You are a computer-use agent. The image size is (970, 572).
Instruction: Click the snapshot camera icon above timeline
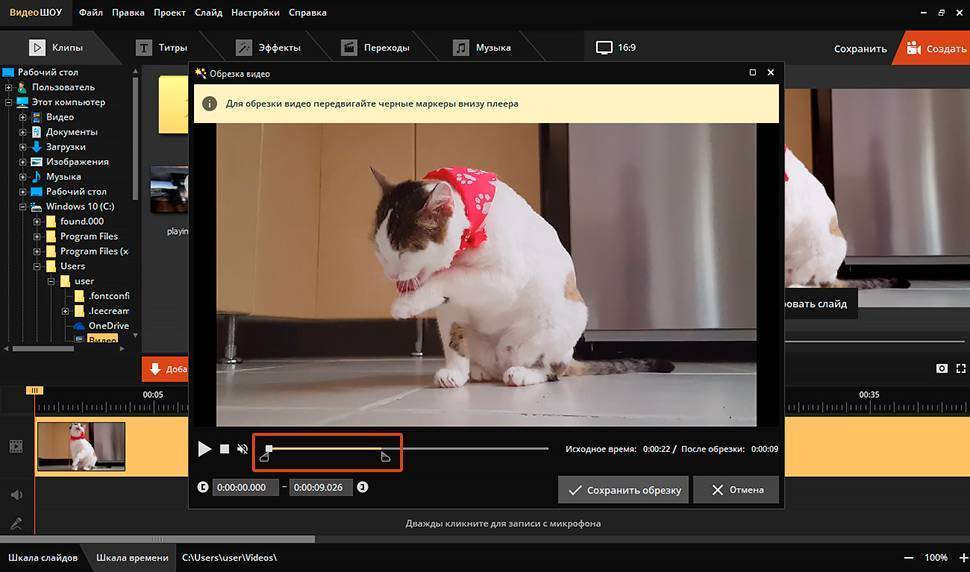(941, 369)
